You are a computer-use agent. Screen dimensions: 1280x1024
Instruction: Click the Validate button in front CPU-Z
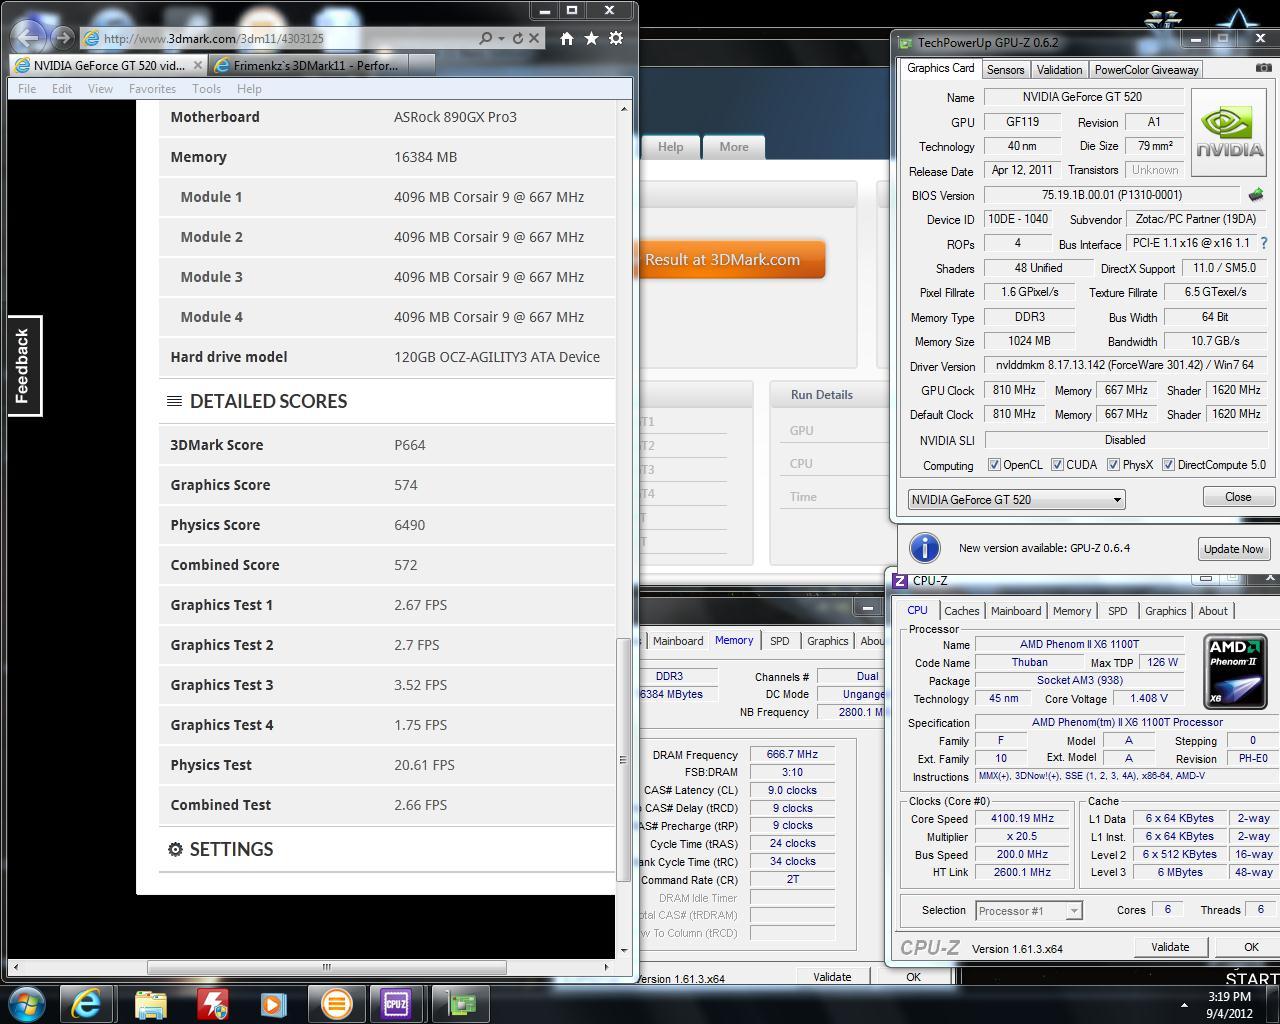[x=1170, y=947]
